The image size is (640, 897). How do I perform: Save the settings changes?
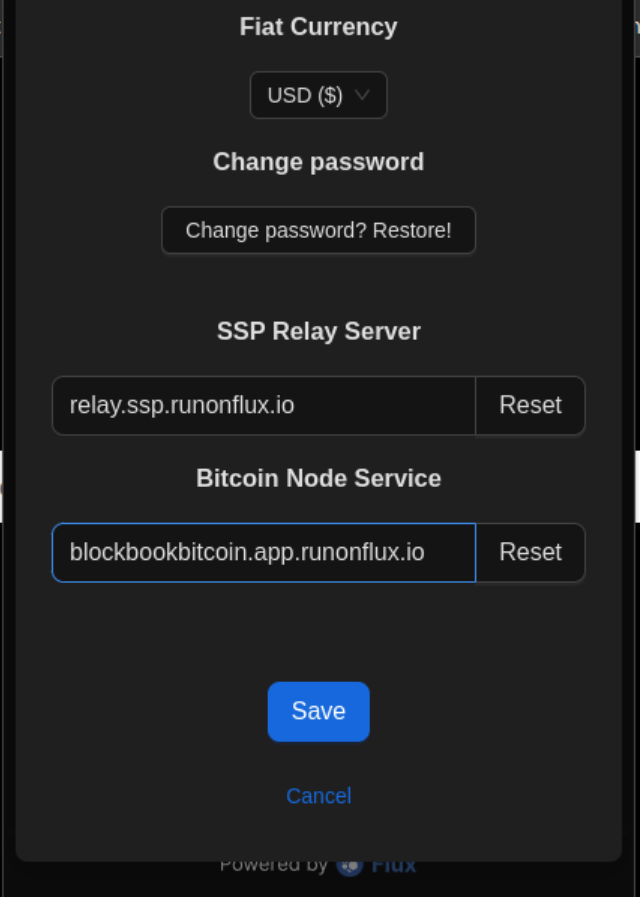[319, 712]
